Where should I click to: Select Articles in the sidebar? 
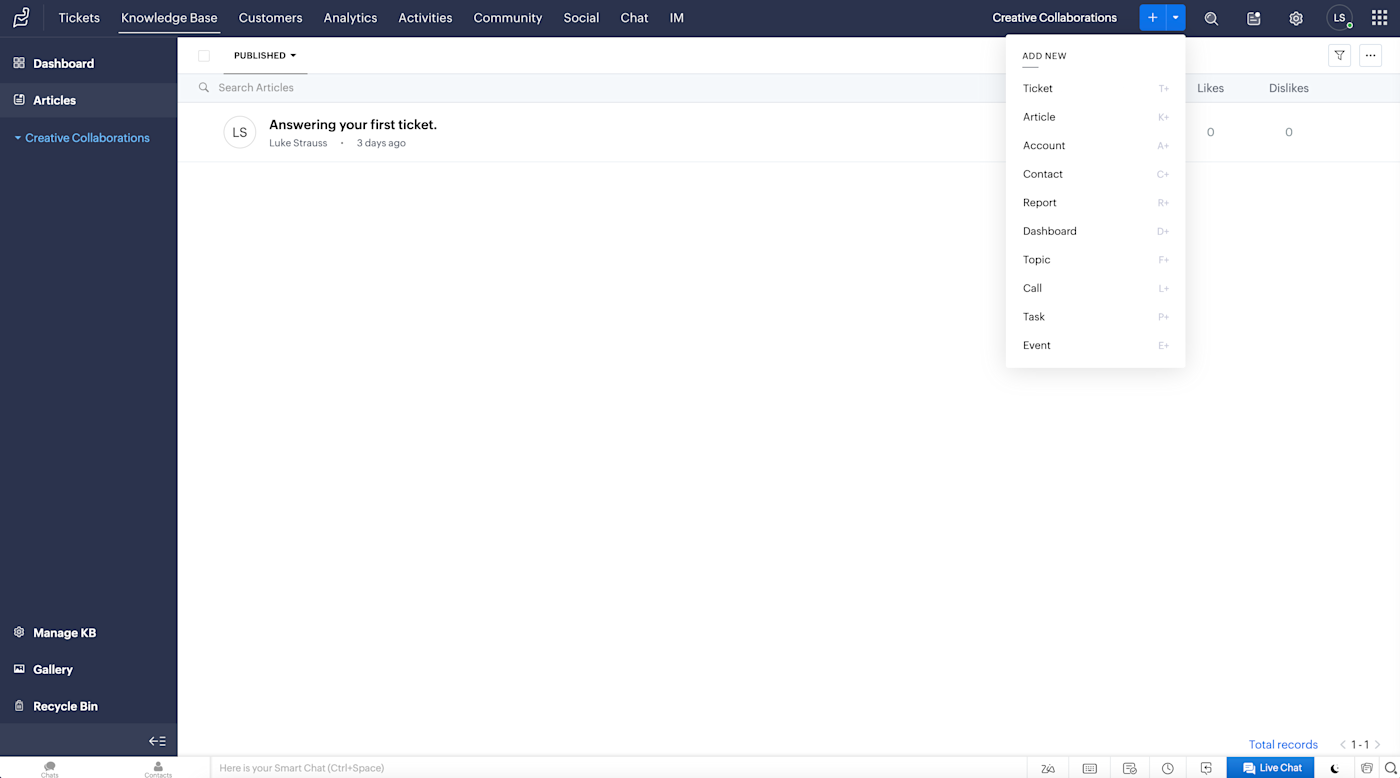[x=88, y=100]
